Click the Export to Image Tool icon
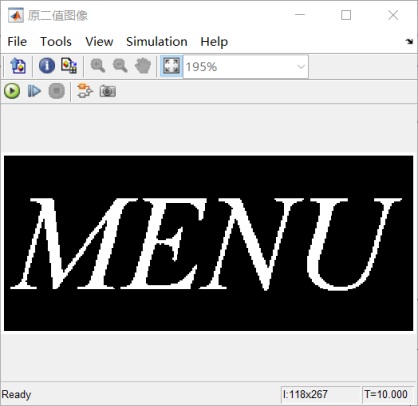Viewport: 418px width, 406px height. [18, 66]
